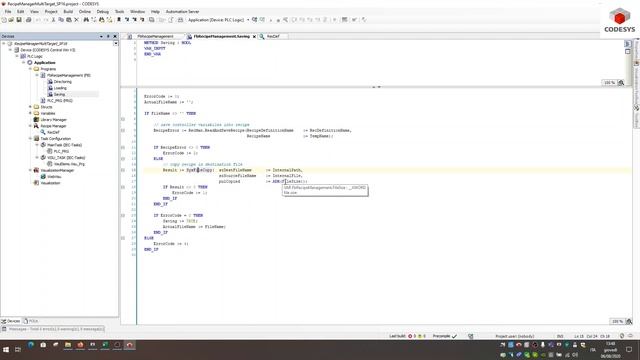Open the File Explorer taskbar icon
Viewport: 640px width, 360px height.
[68, 345]
